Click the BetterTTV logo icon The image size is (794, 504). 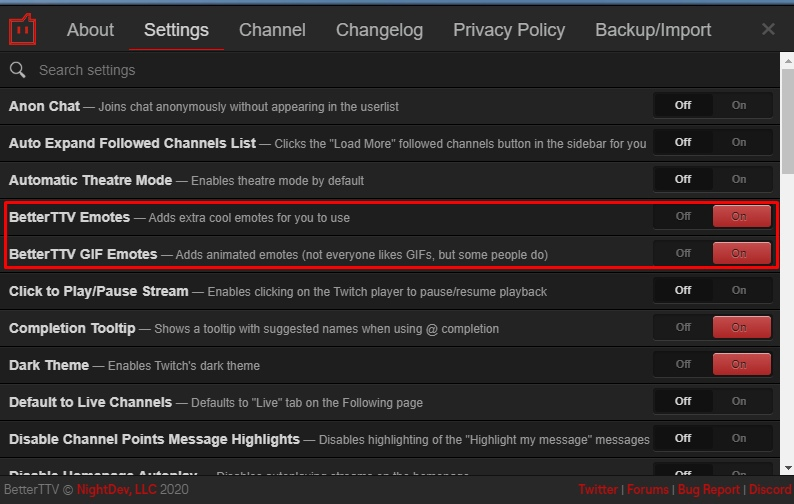click(x=22, y=29)
